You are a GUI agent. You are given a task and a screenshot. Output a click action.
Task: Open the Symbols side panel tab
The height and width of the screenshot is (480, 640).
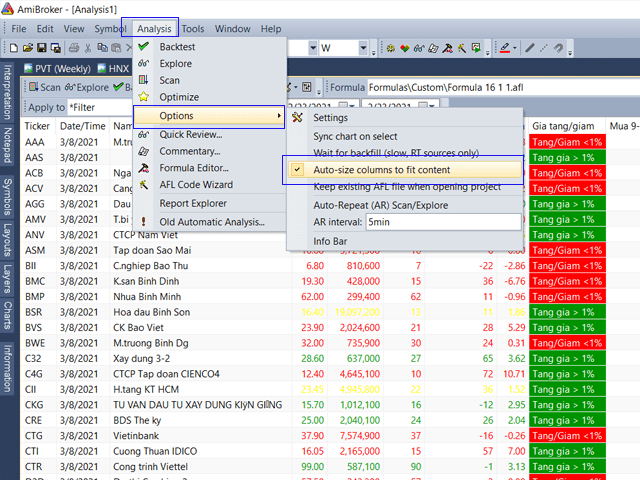7,196
